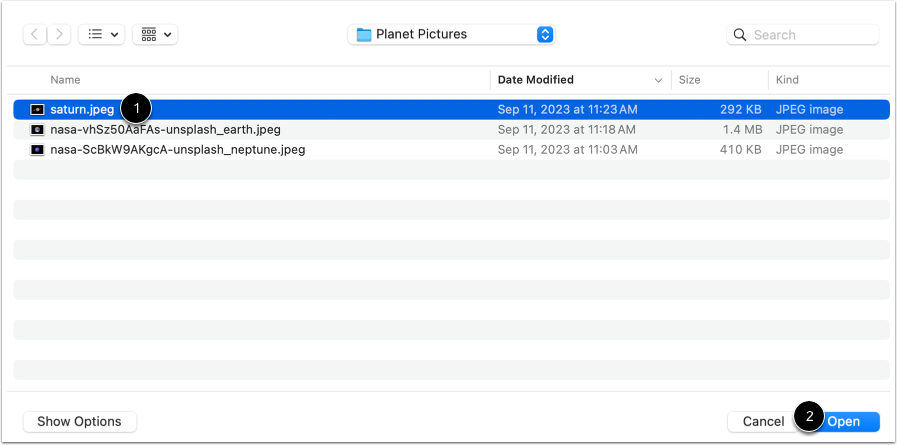Select the nasa-vhSz50AaFAs-unsplash_earth.jpeg file
The width and height of the screenshot is (897, 445).
pyautogui.click(x=165, y=130)
